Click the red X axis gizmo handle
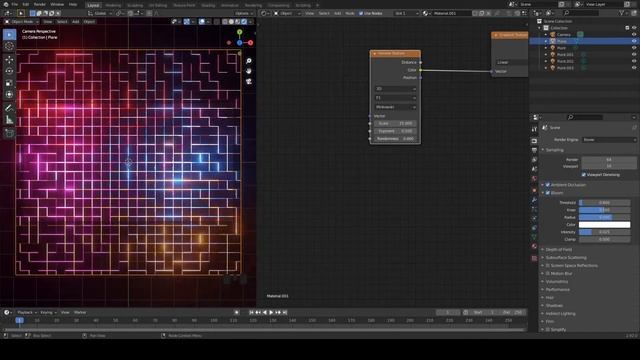 (250, 42)
